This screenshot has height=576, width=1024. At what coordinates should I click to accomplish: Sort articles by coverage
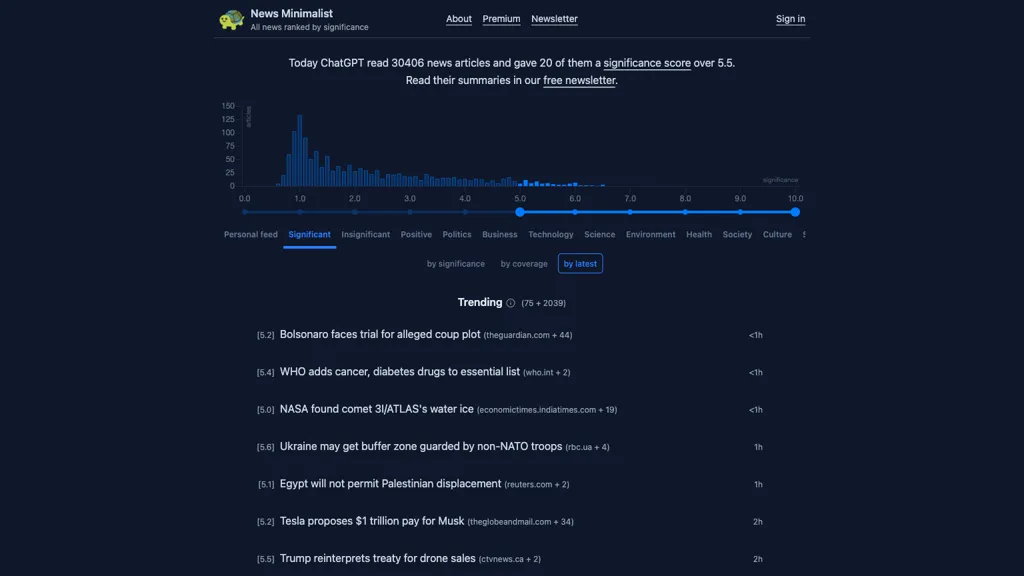[x=524, y=264]
